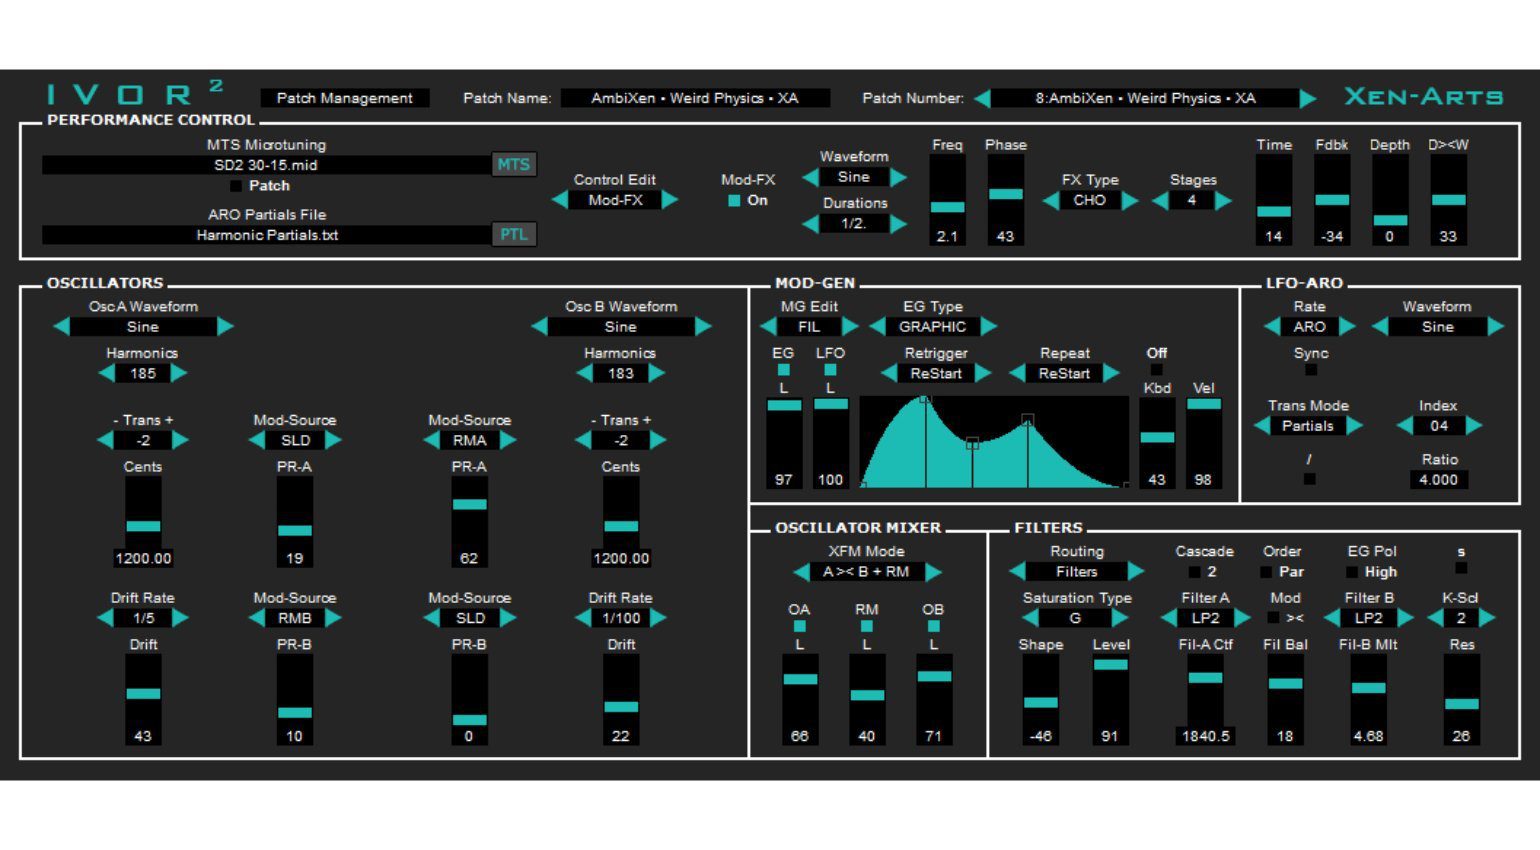Image resolution: width=1540 pixels, height=850 pixels.
Task: Click the MTS microtuning load button
Action: (514, 165)
